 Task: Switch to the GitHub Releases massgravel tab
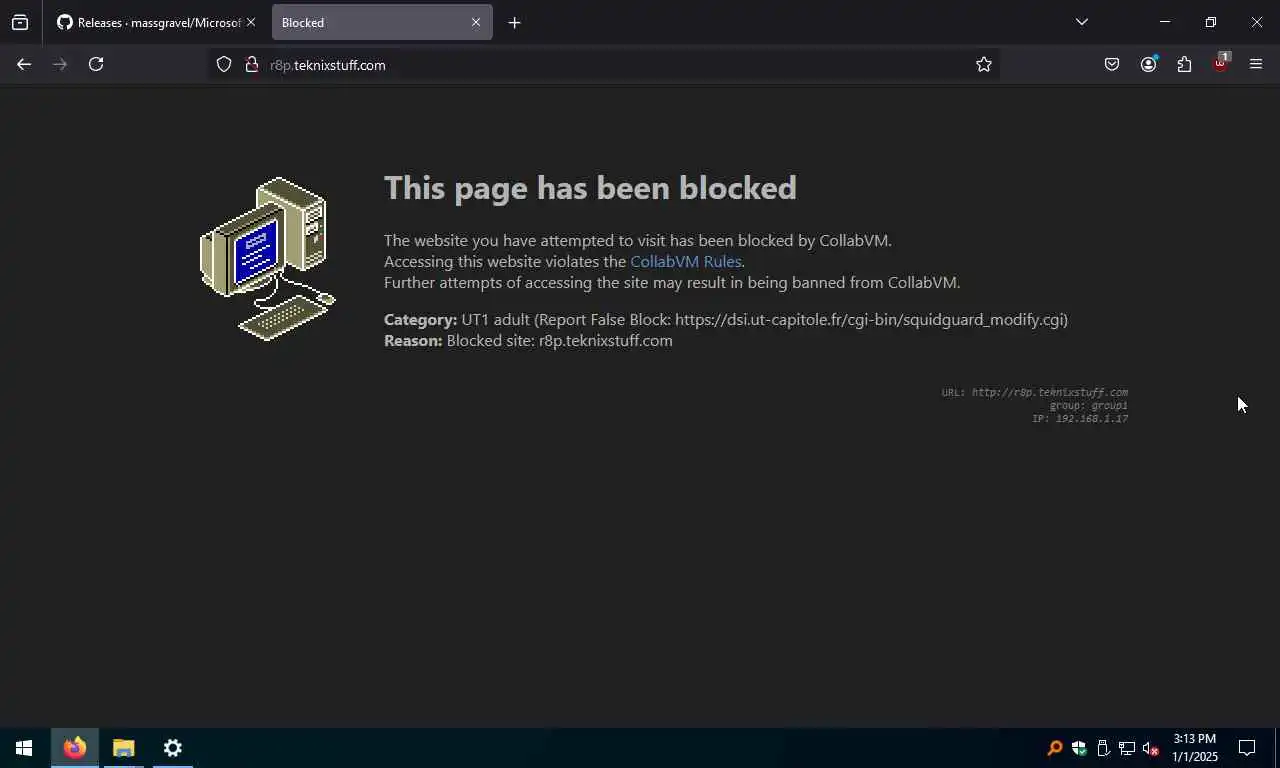point(148,22)
